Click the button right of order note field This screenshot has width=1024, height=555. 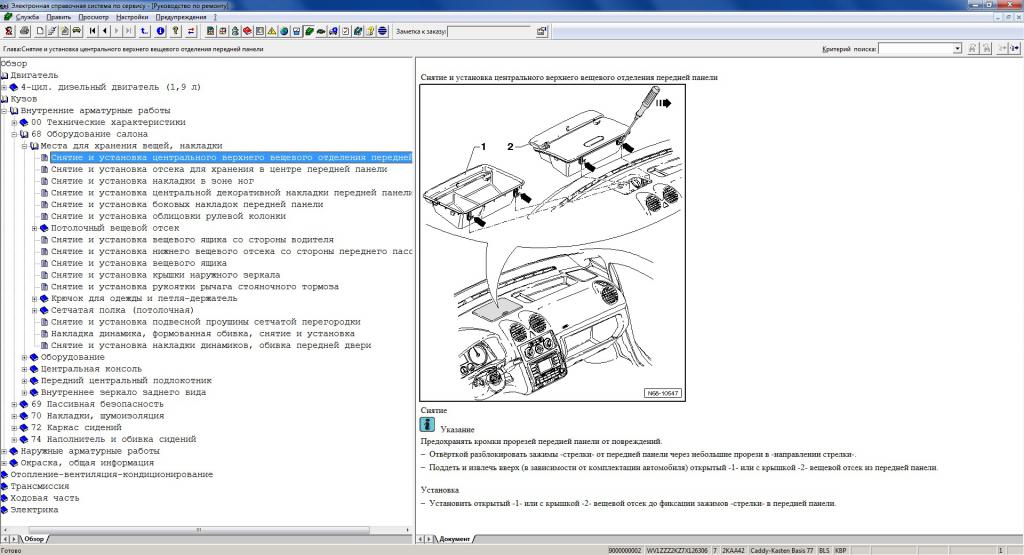541,31
